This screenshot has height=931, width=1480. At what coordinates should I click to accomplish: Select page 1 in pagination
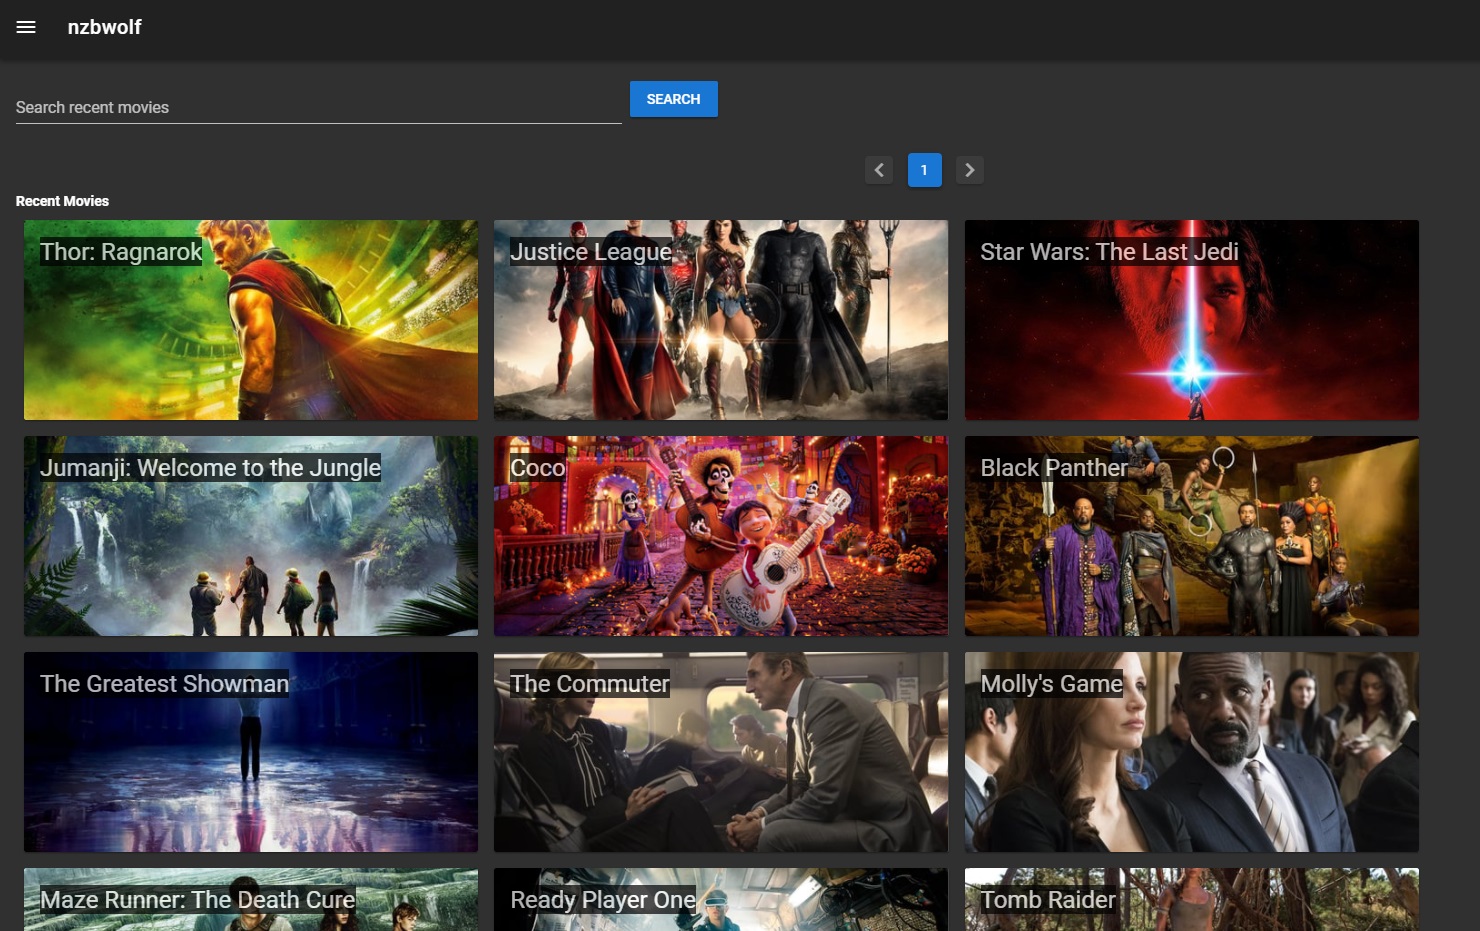click(x=924, y=170)
